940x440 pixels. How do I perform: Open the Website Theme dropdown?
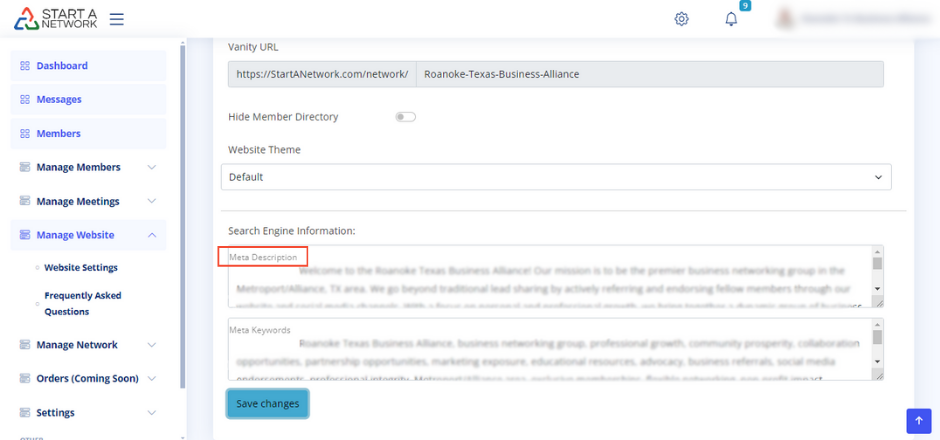tap(556, 177)
